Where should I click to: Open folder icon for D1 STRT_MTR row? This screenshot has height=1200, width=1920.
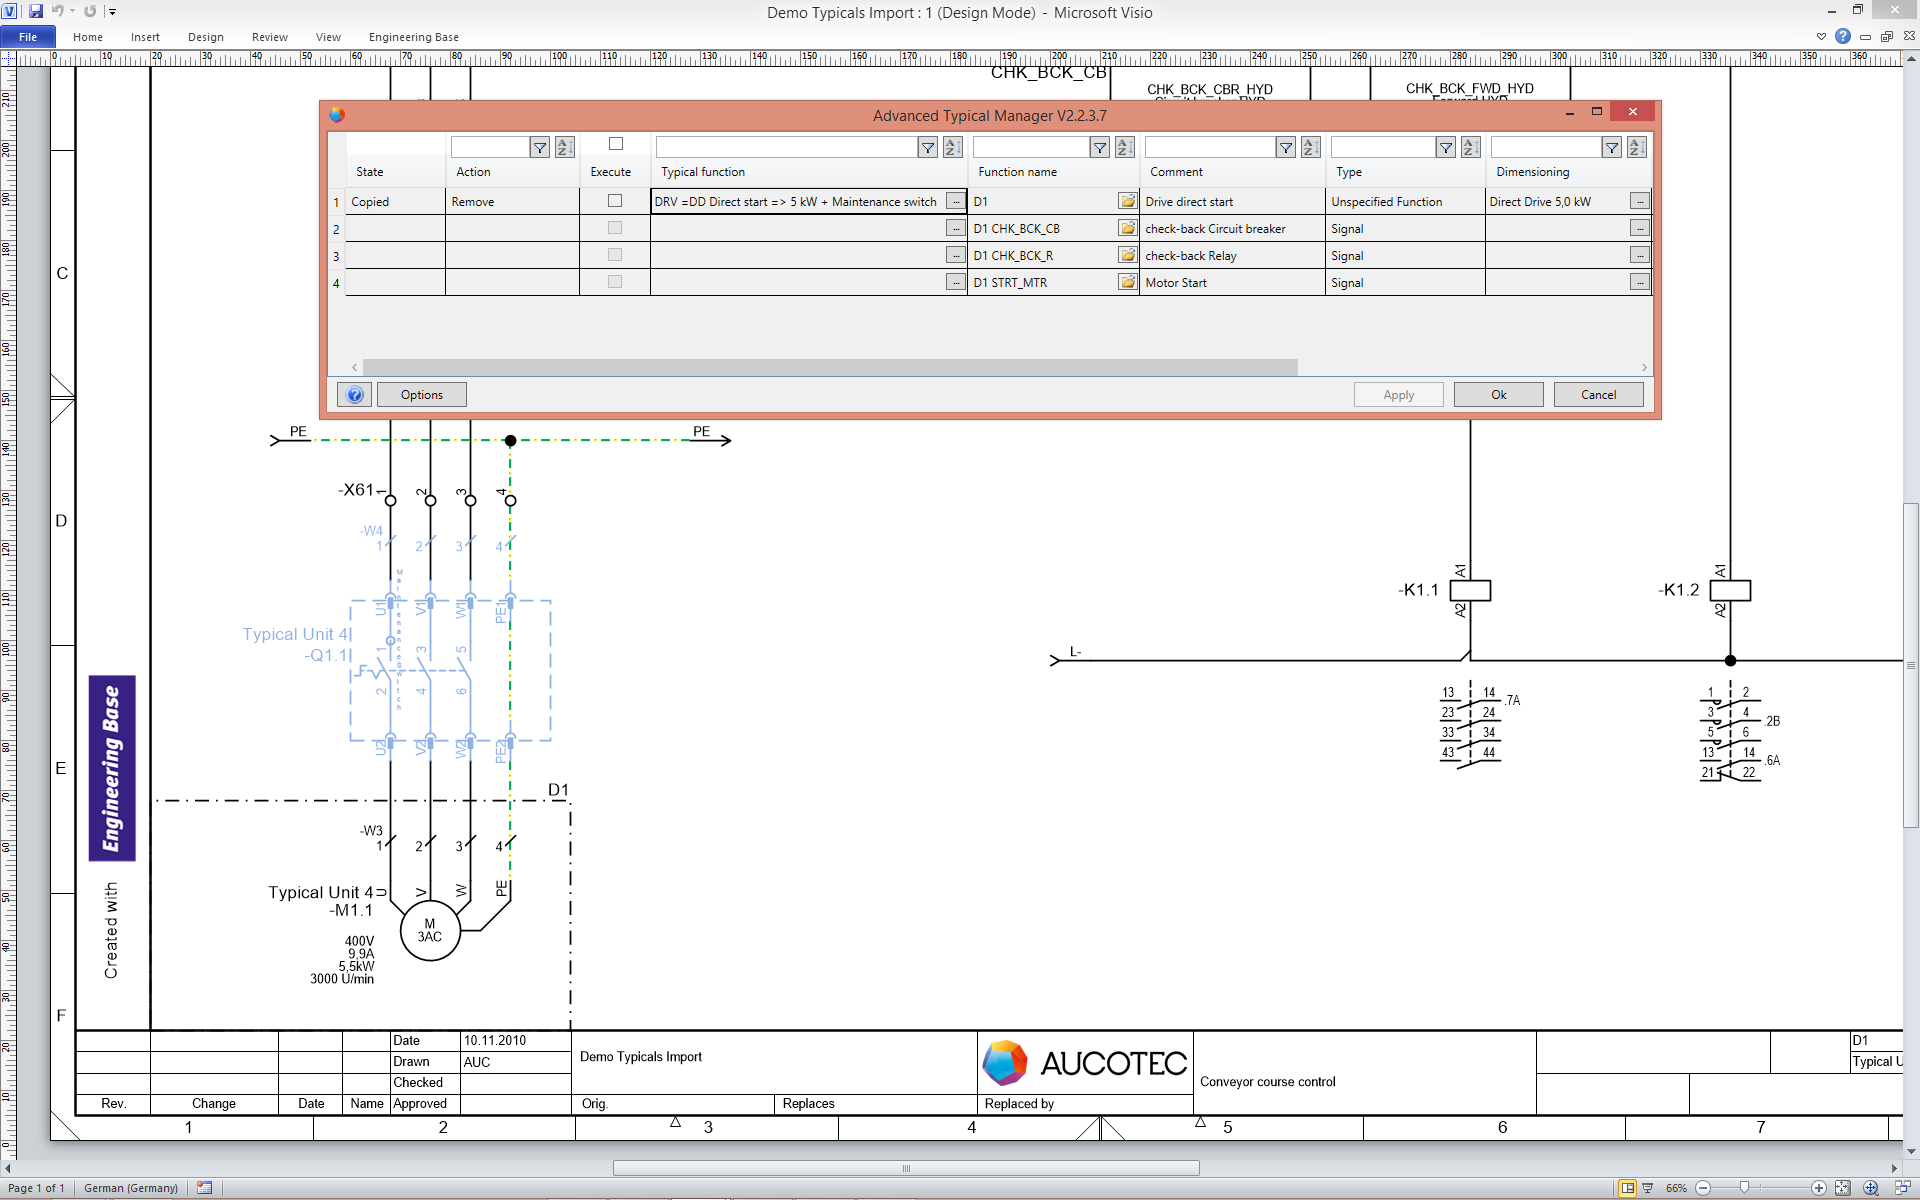1127,283
